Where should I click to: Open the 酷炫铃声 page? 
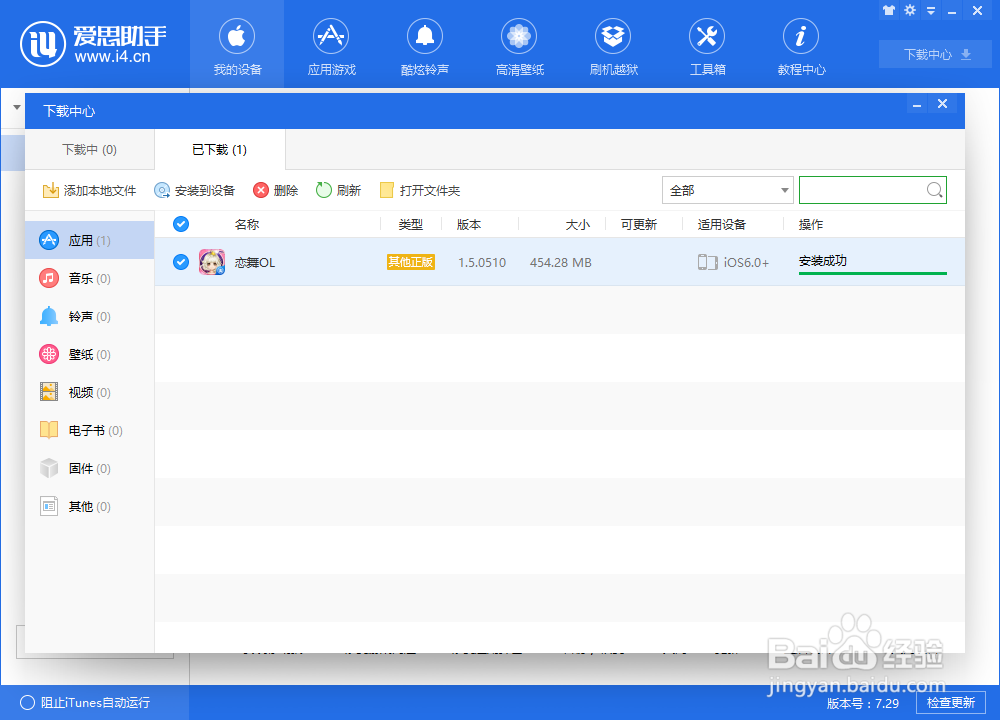coord(424,44)
